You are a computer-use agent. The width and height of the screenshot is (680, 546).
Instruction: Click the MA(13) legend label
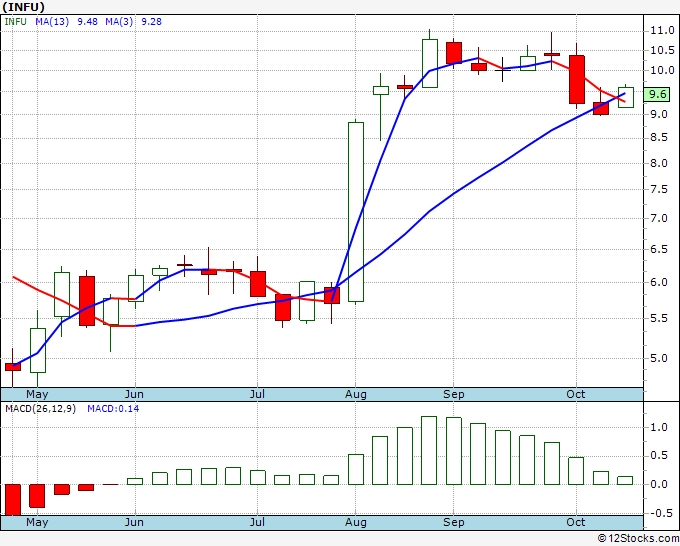(x=52, y=22)
